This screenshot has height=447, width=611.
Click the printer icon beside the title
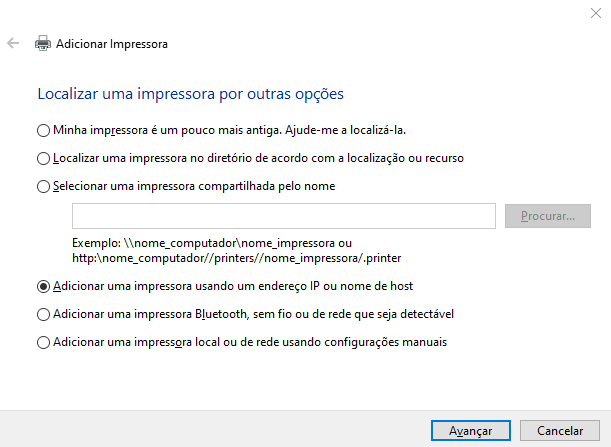[x=43, y=44]
